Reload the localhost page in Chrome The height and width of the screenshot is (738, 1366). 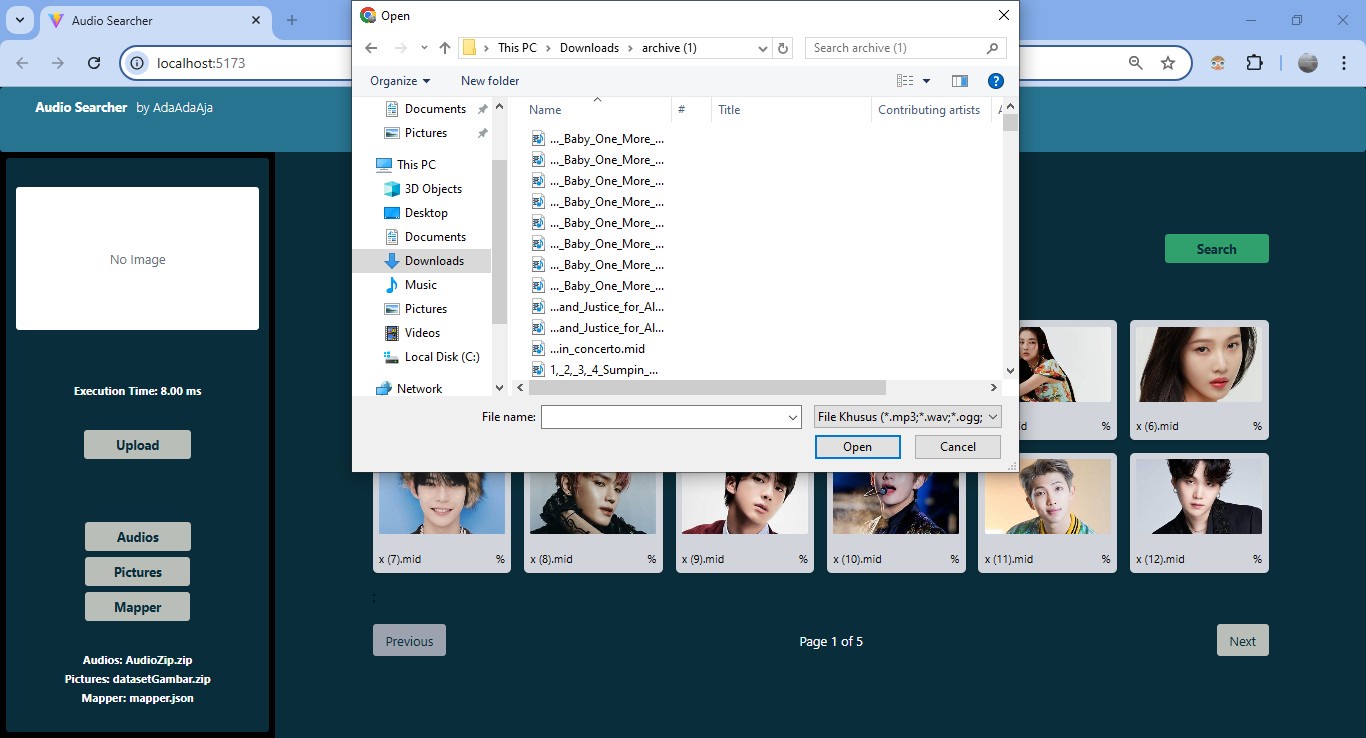coord(94,63)
